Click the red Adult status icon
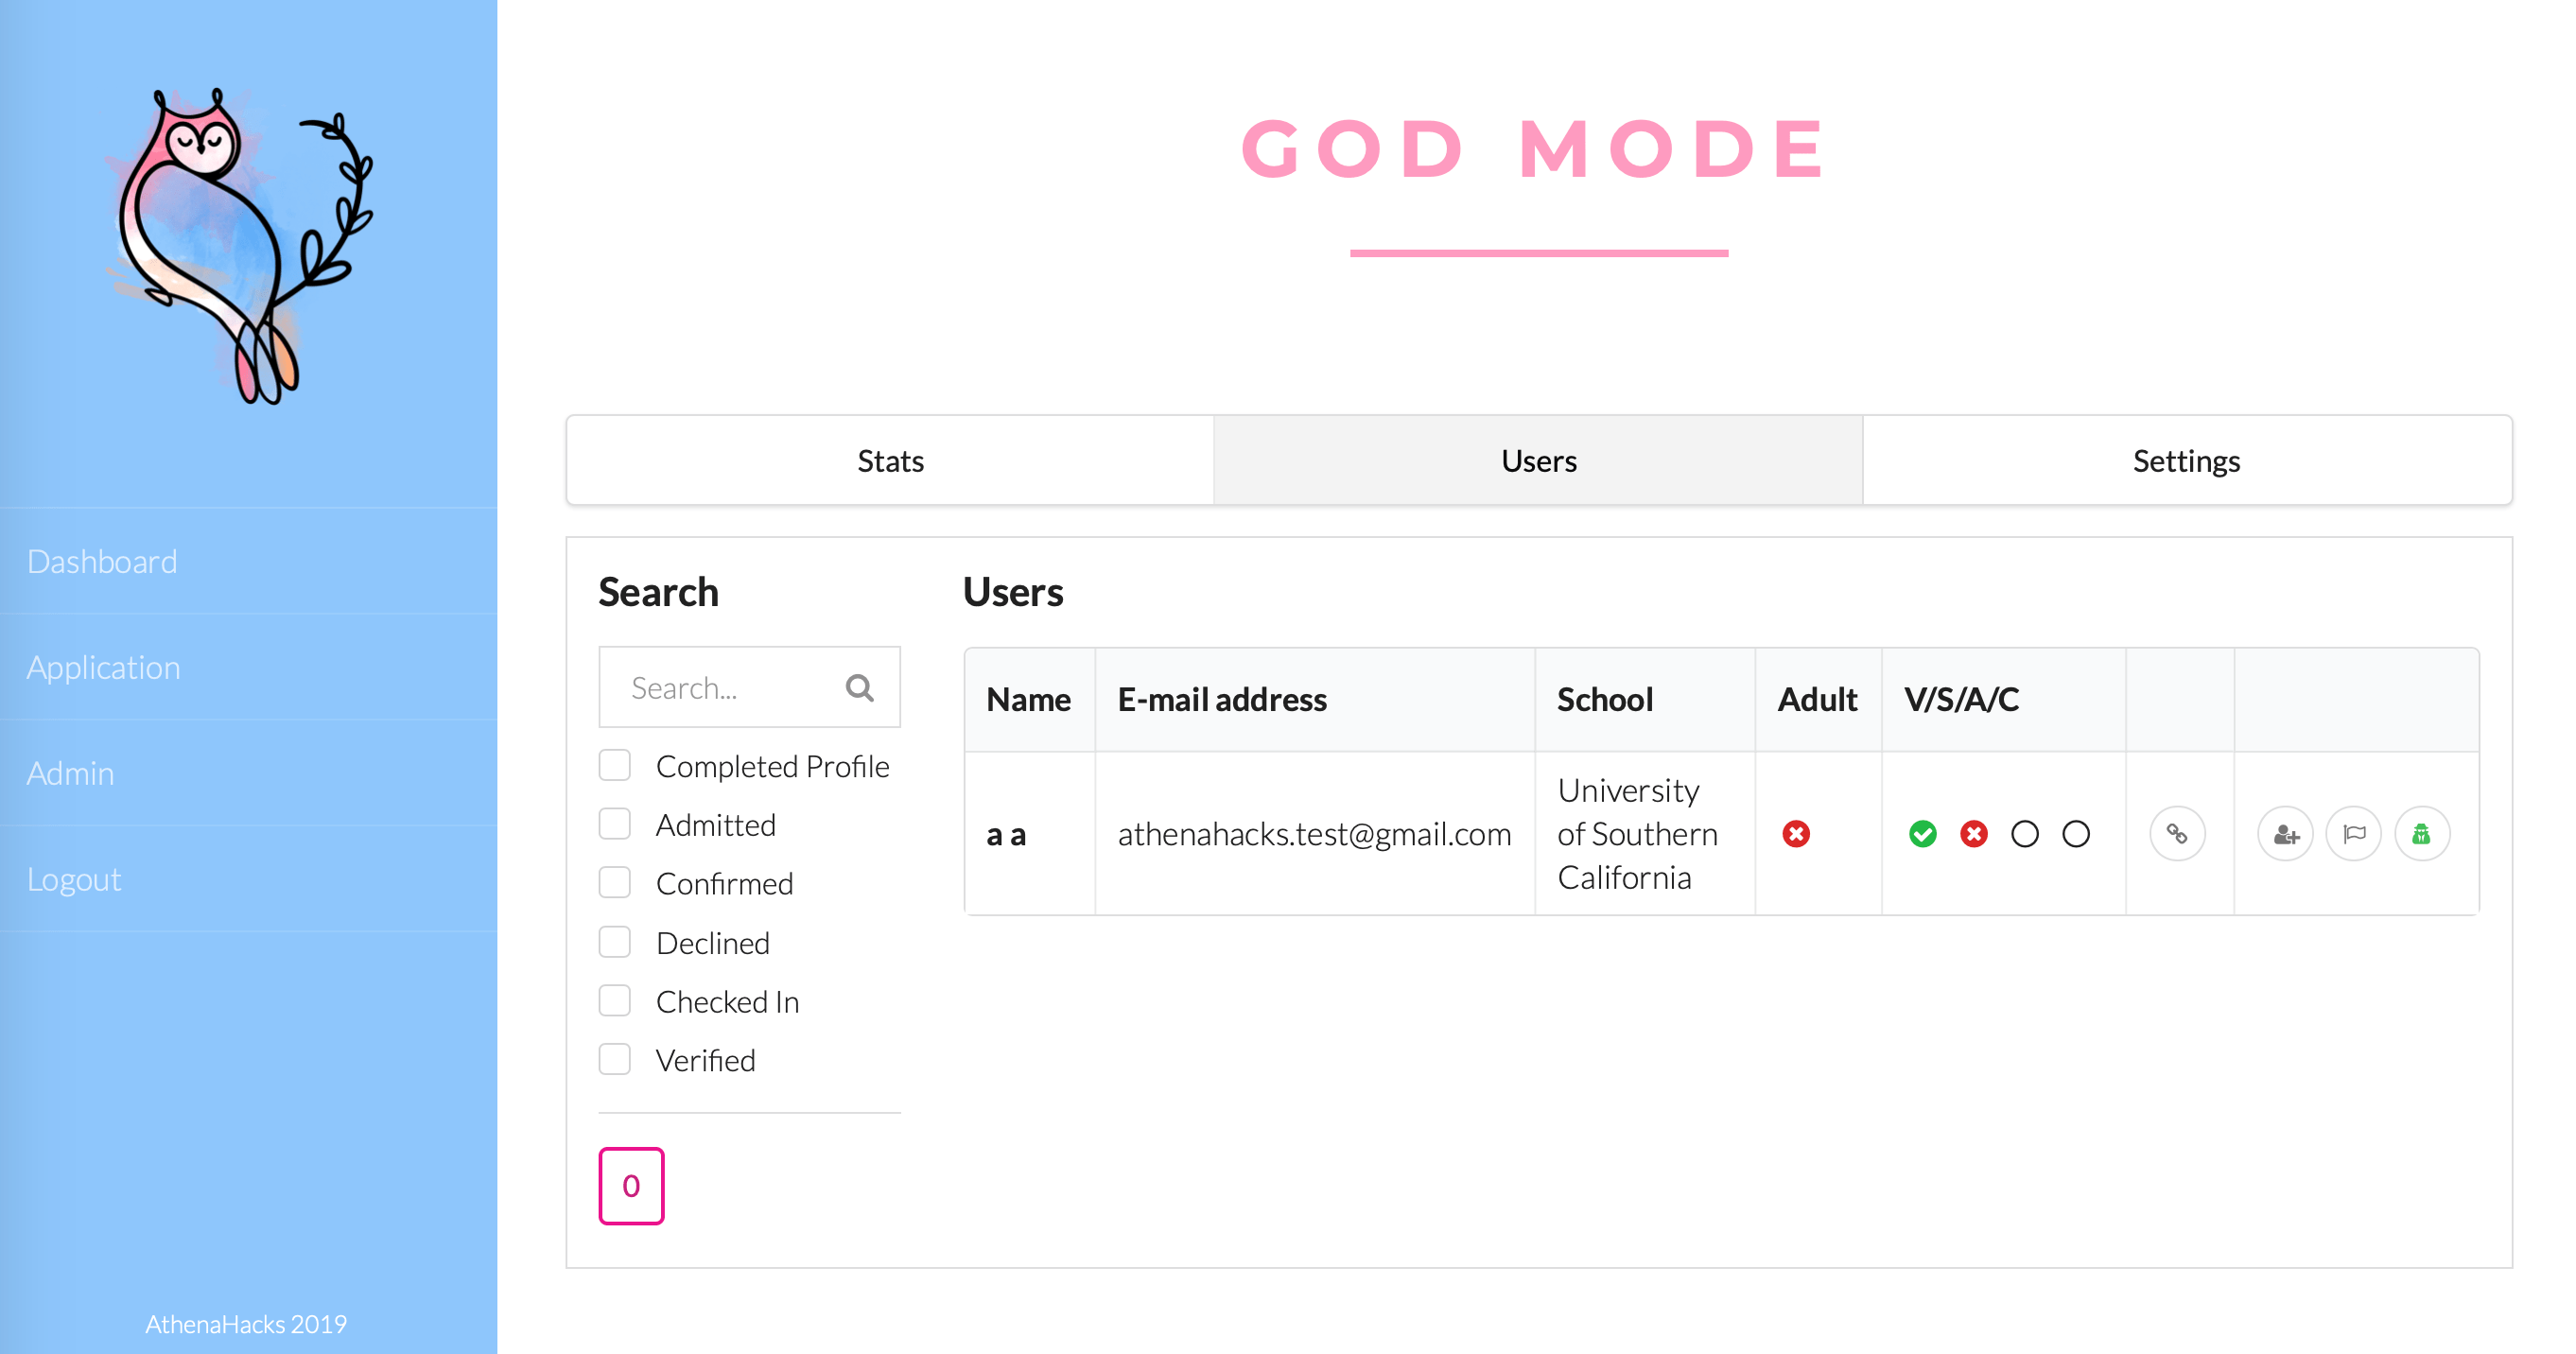 point(1796,833)
